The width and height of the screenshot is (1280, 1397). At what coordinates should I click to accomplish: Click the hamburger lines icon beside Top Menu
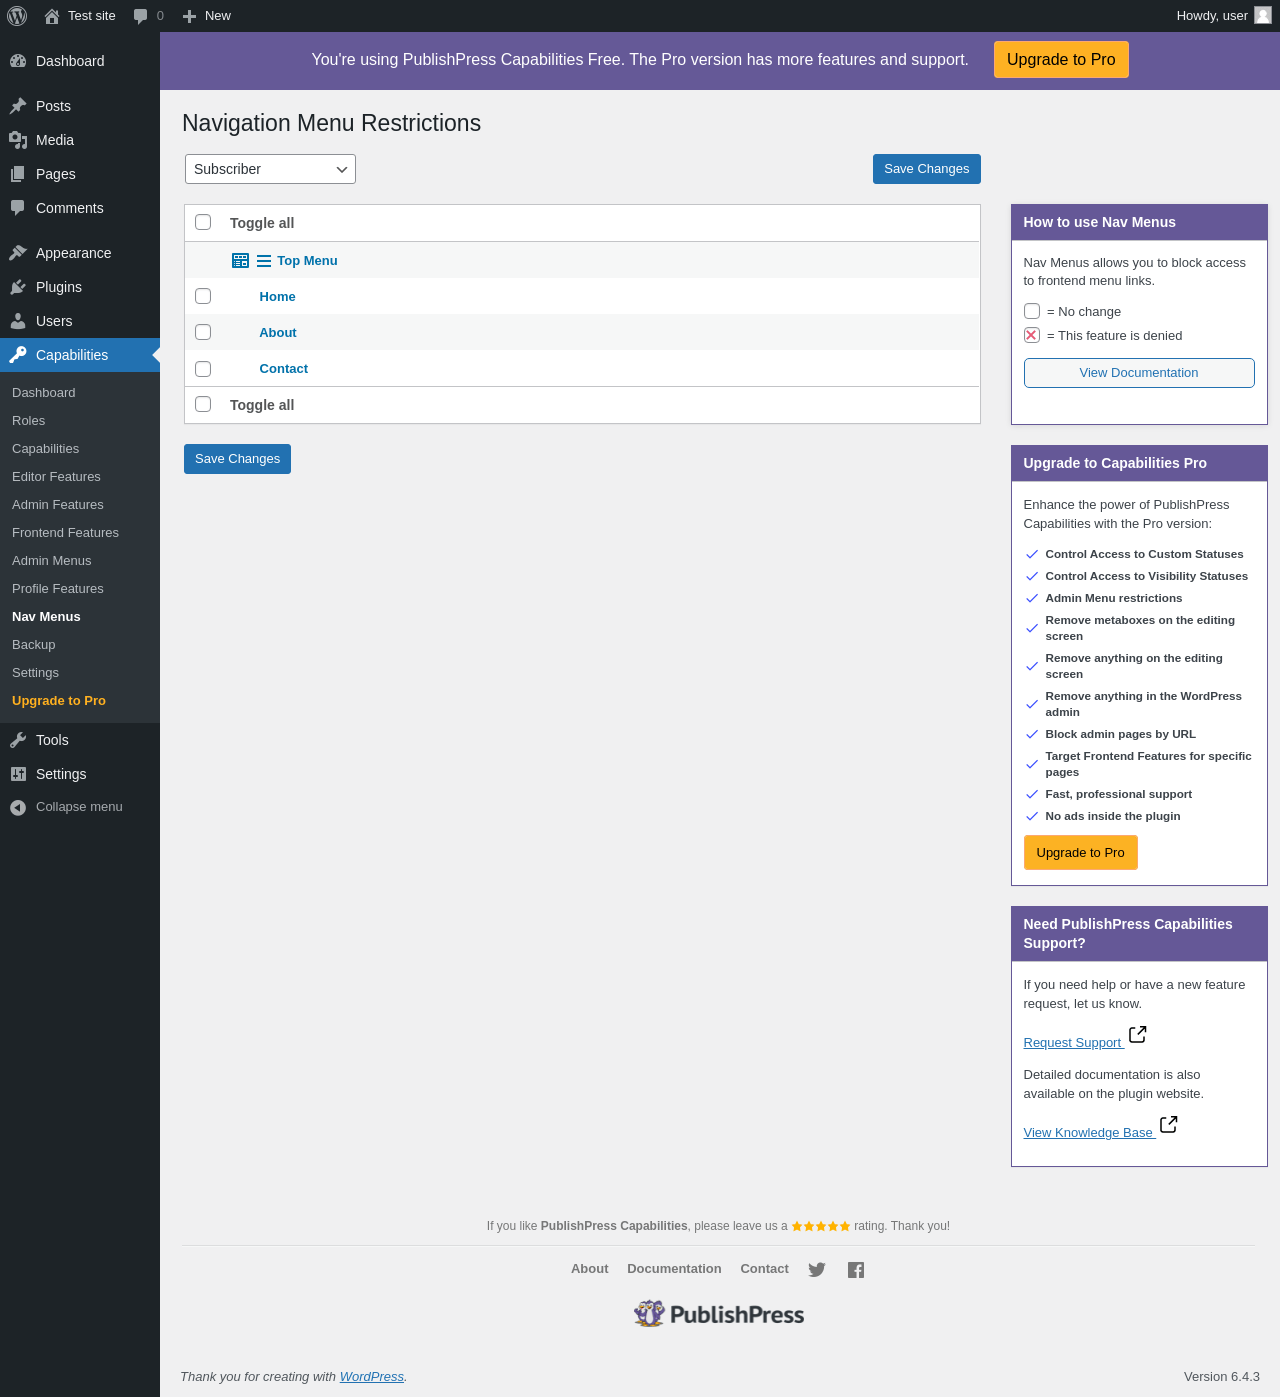coord(264,261)
